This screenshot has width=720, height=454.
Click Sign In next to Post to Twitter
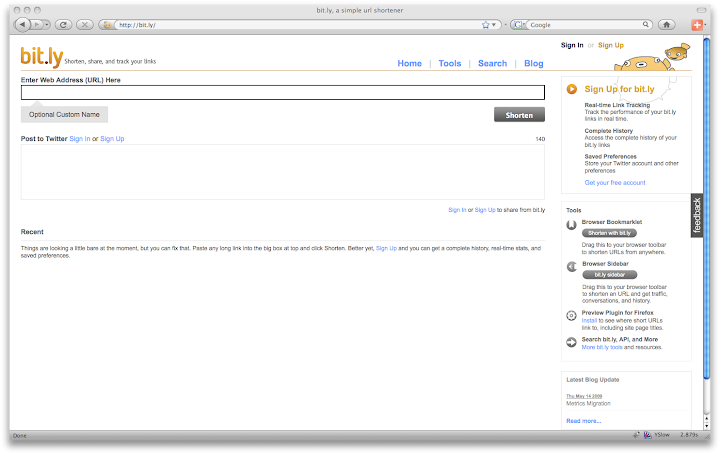pyautogui.click(x=80, y=139)
